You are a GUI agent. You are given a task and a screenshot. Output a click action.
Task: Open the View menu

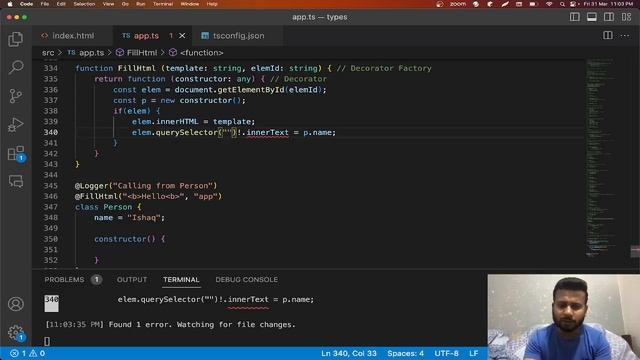108,4
